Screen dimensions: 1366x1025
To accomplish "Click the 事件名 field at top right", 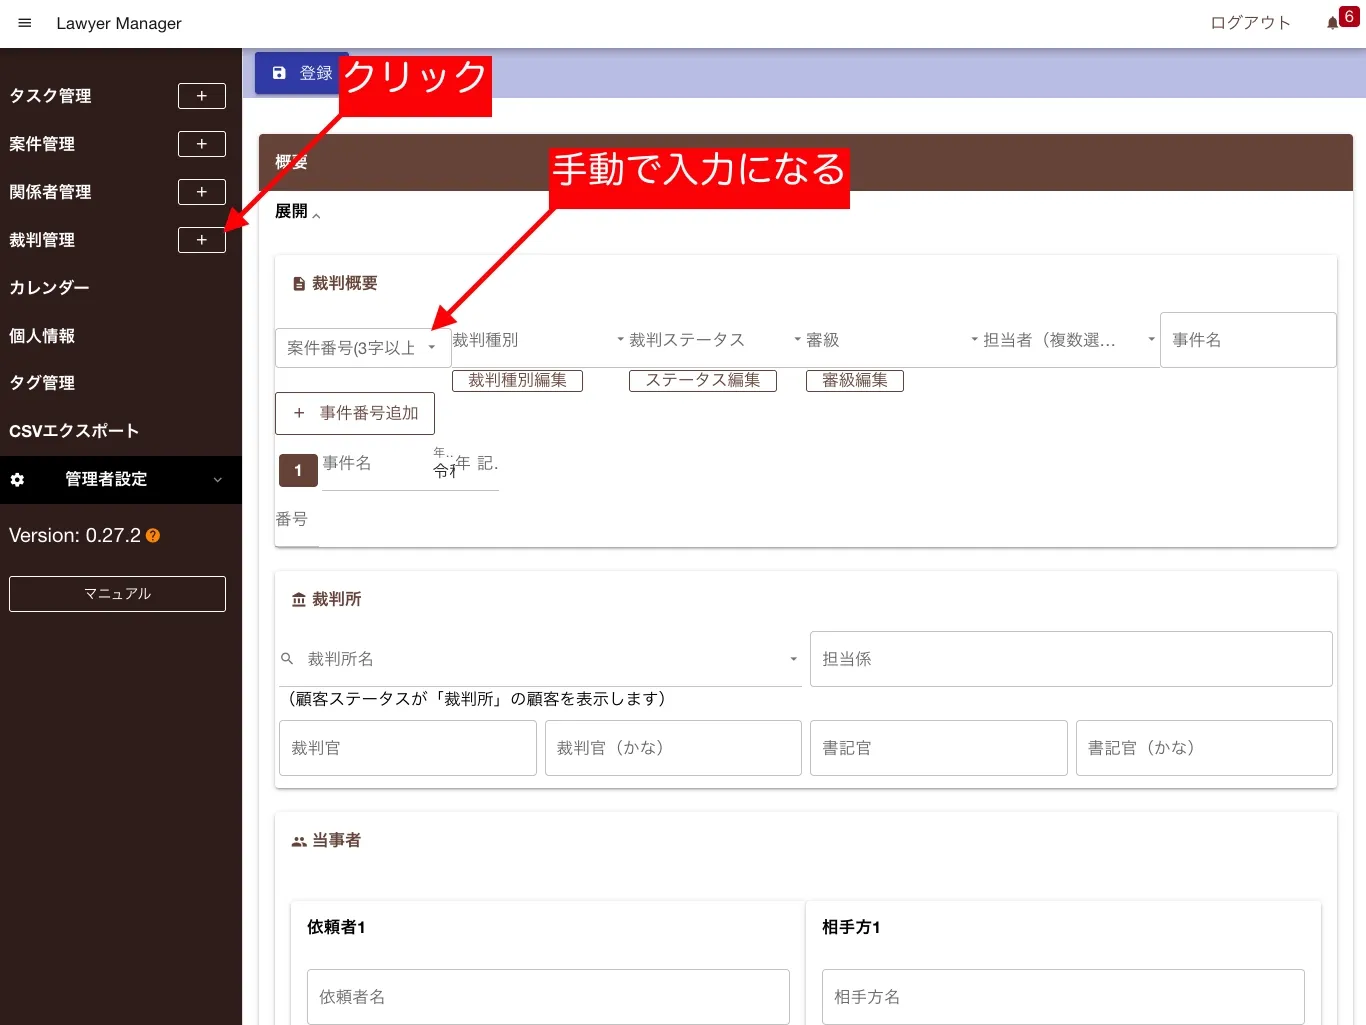I will point(1248,340).
